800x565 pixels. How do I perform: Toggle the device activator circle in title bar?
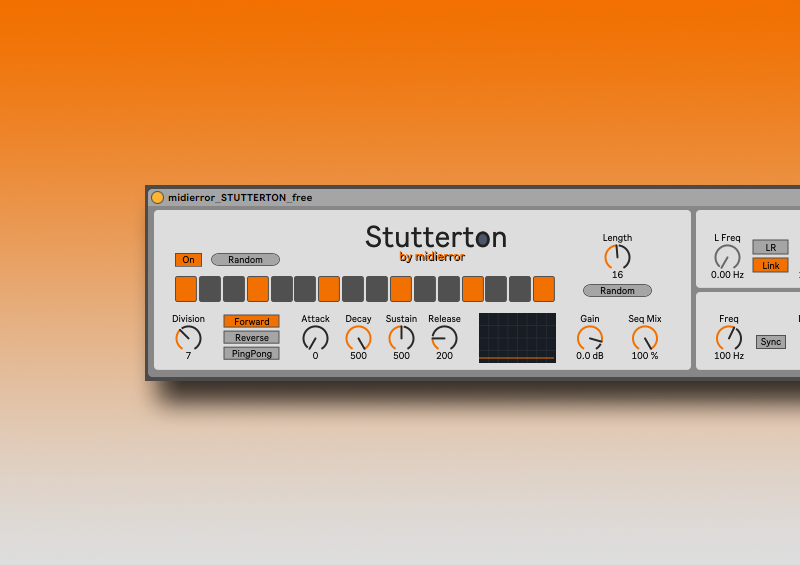[x=158, y=198]
